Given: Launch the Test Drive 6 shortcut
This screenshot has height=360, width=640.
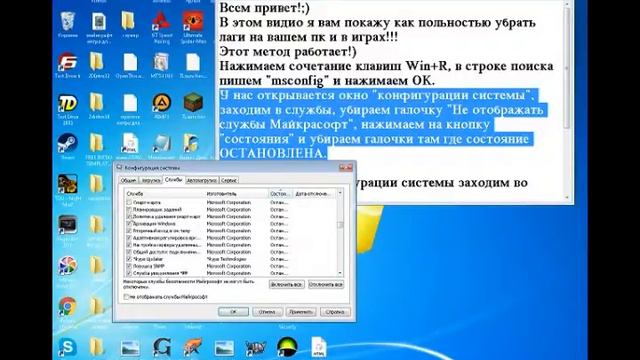Looking at the screenshot, I should pos(67,62).
